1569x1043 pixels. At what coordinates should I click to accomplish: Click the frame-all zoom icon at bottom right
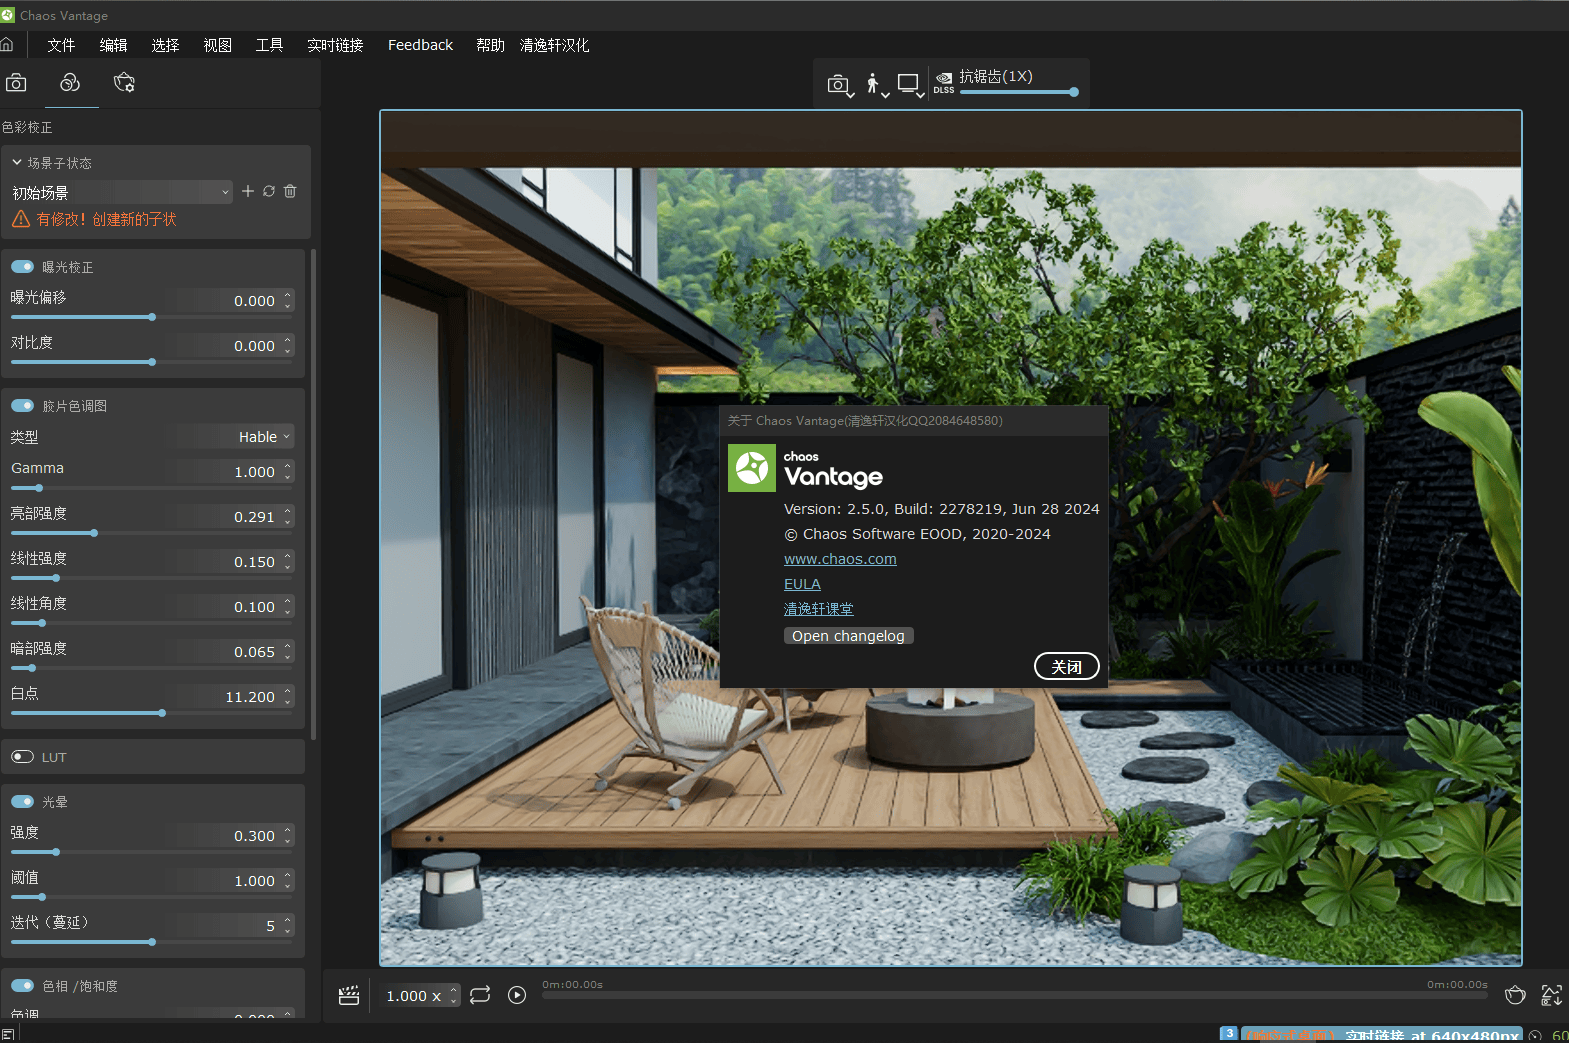(x=1552, y=995)
